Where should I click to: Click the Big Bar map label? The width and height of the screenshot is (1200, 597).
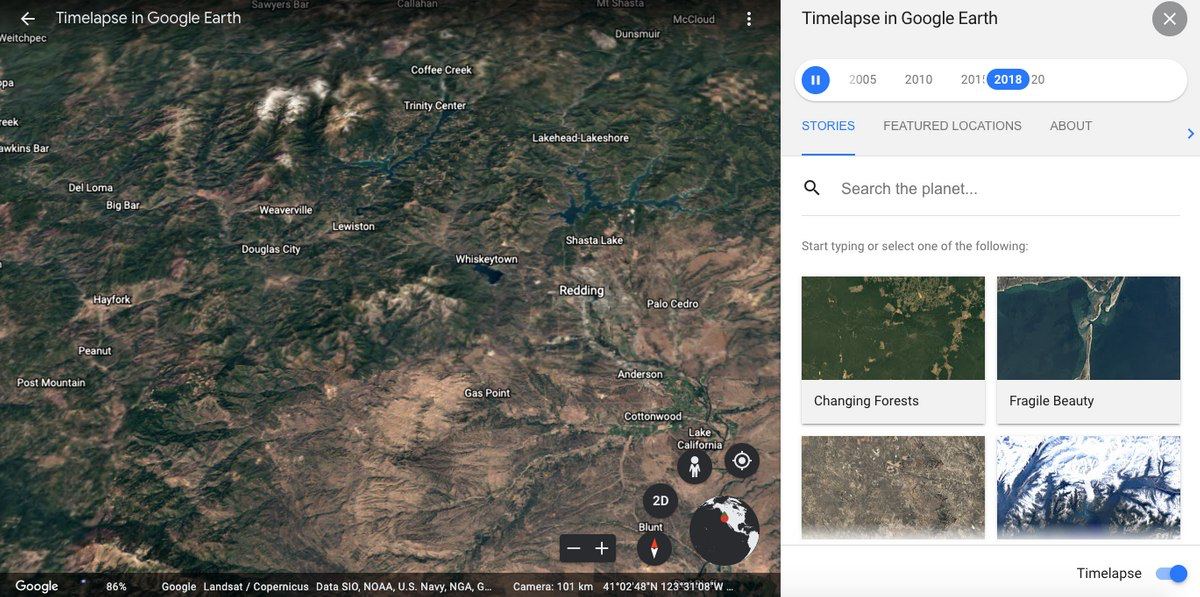coord(123,206)
